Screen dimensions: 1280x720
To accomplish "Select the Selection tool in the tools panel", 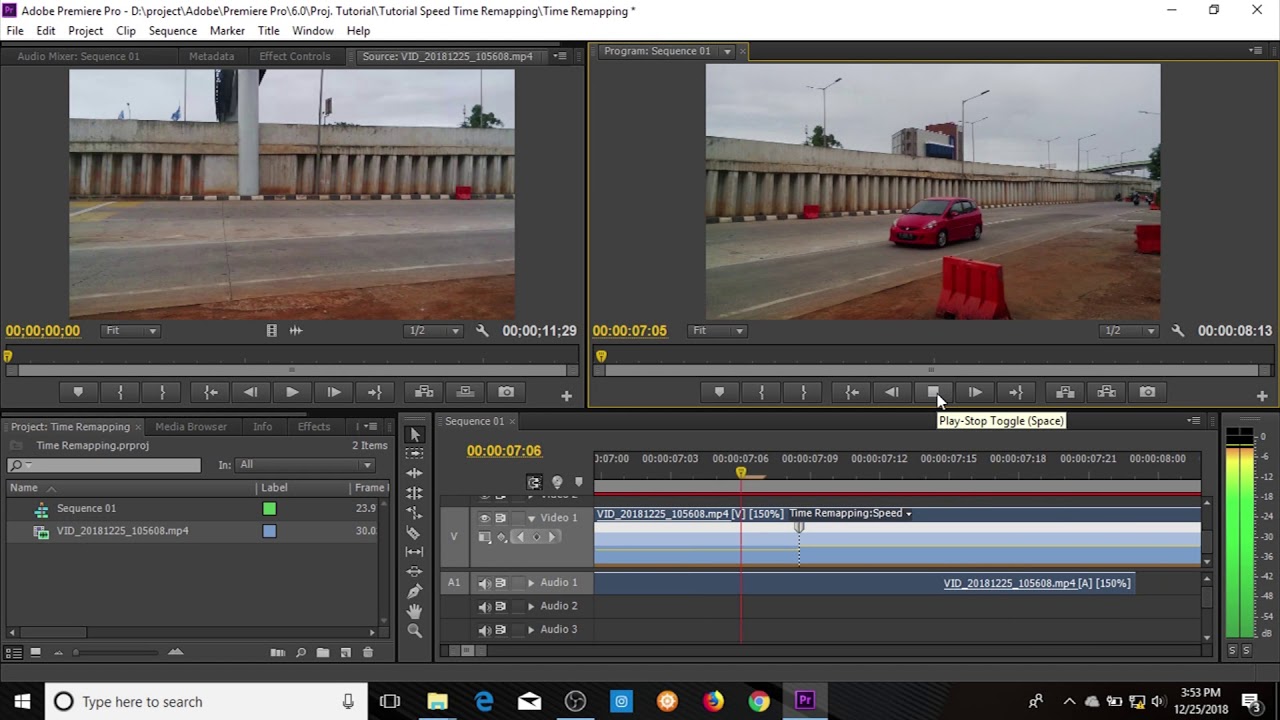I will click(415, 434).
